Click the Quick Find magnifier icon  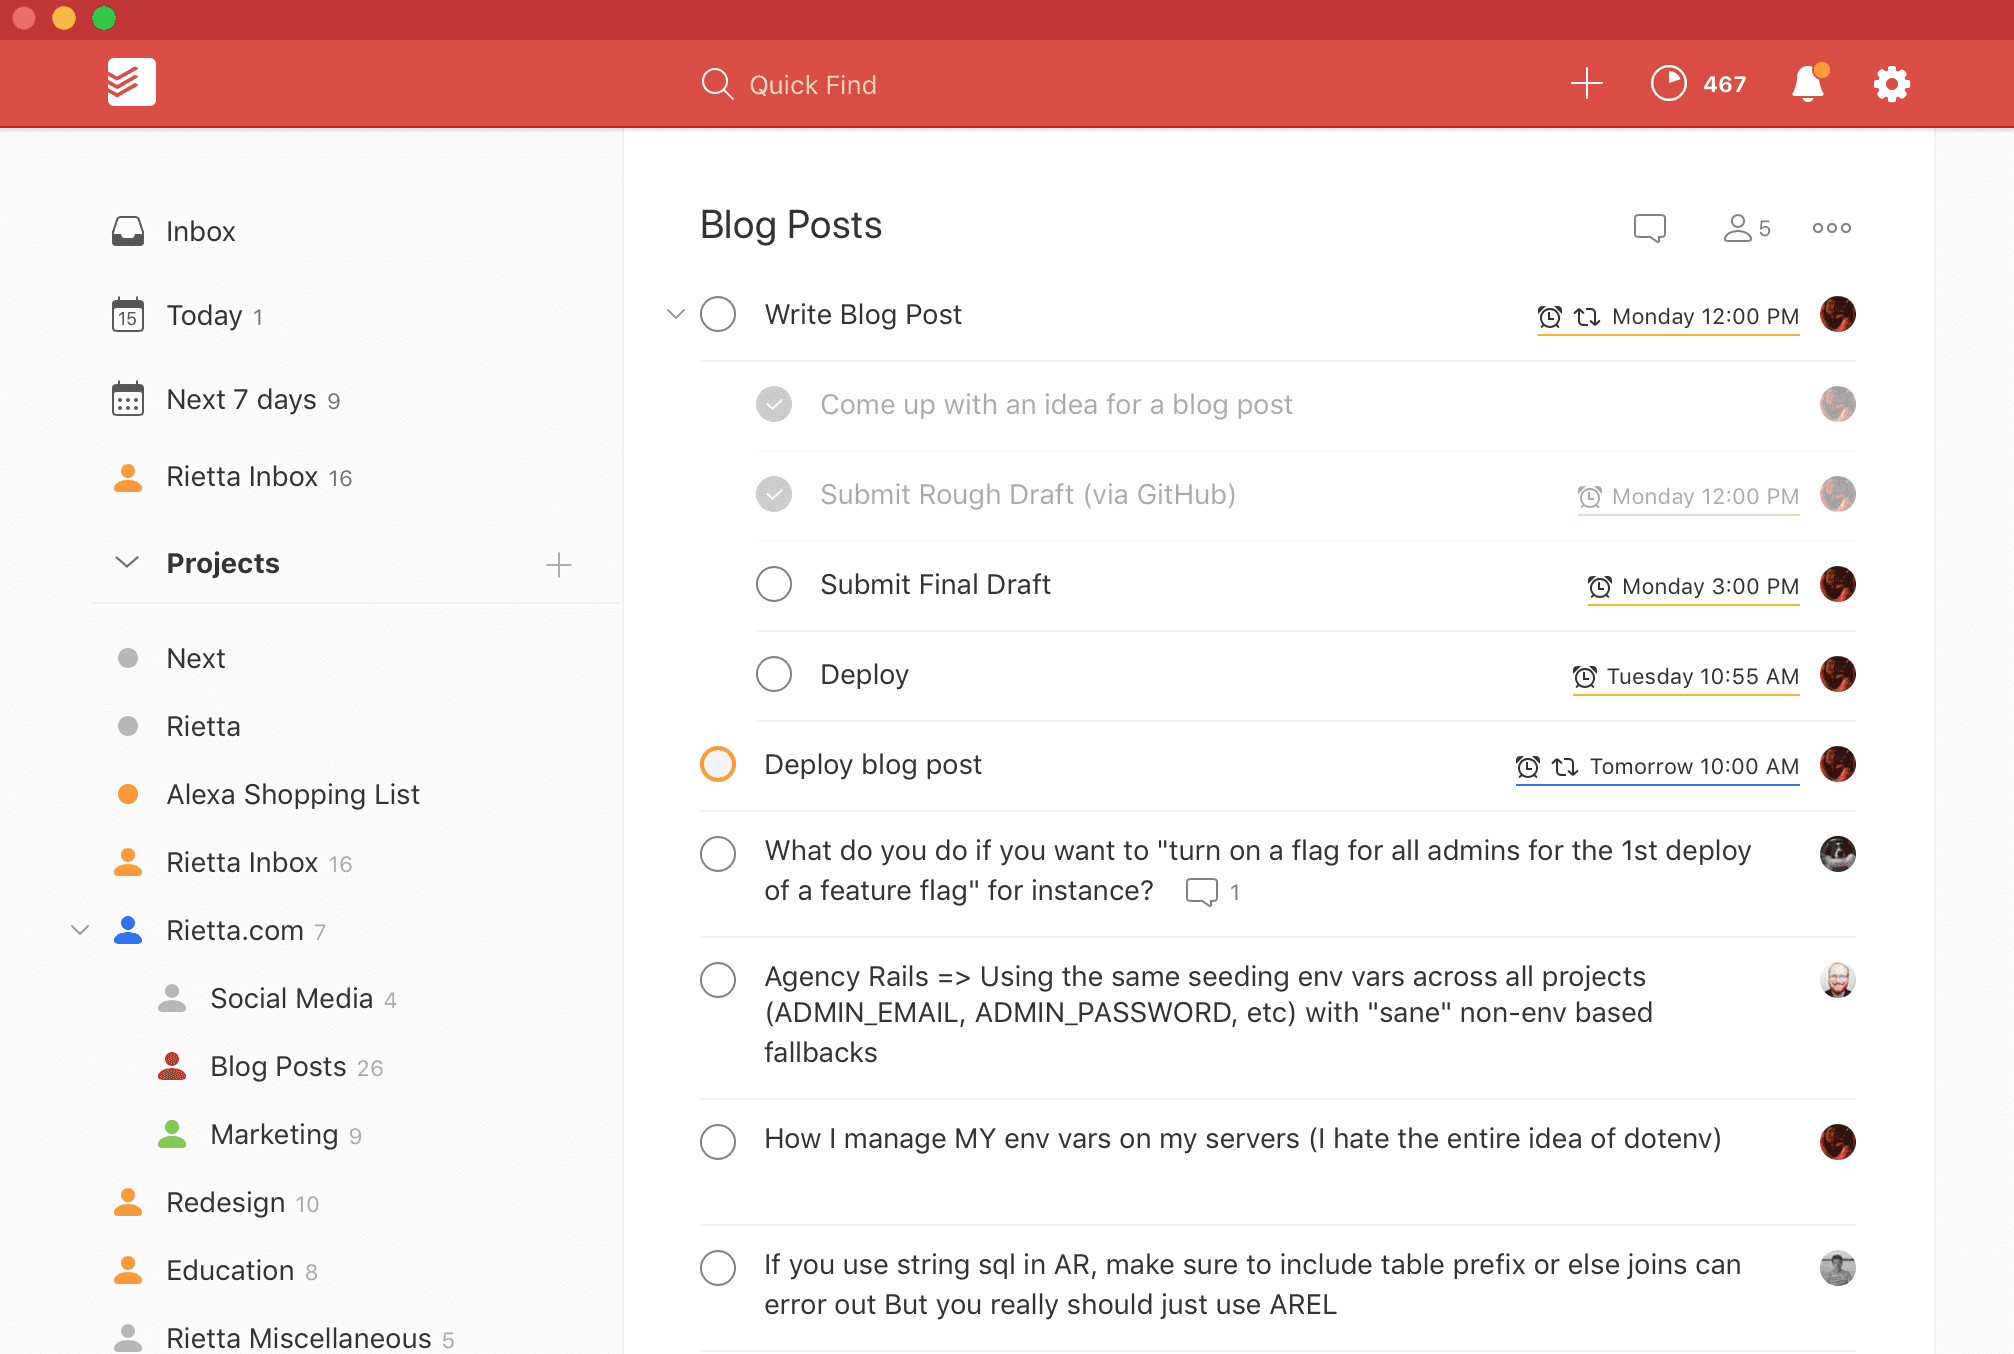click(717, 84)
